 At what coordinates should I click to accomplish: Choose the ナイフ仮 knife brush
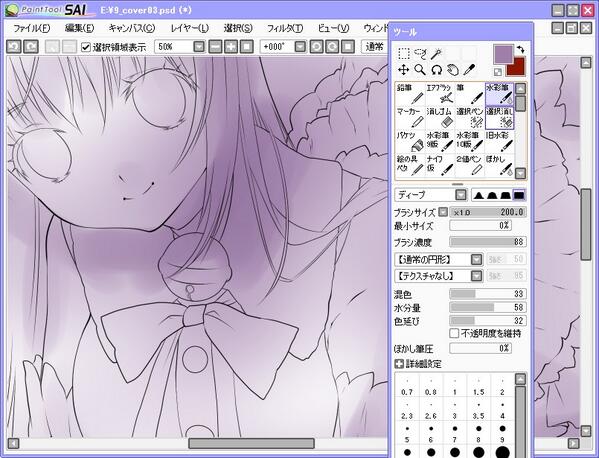coord(440,165)
